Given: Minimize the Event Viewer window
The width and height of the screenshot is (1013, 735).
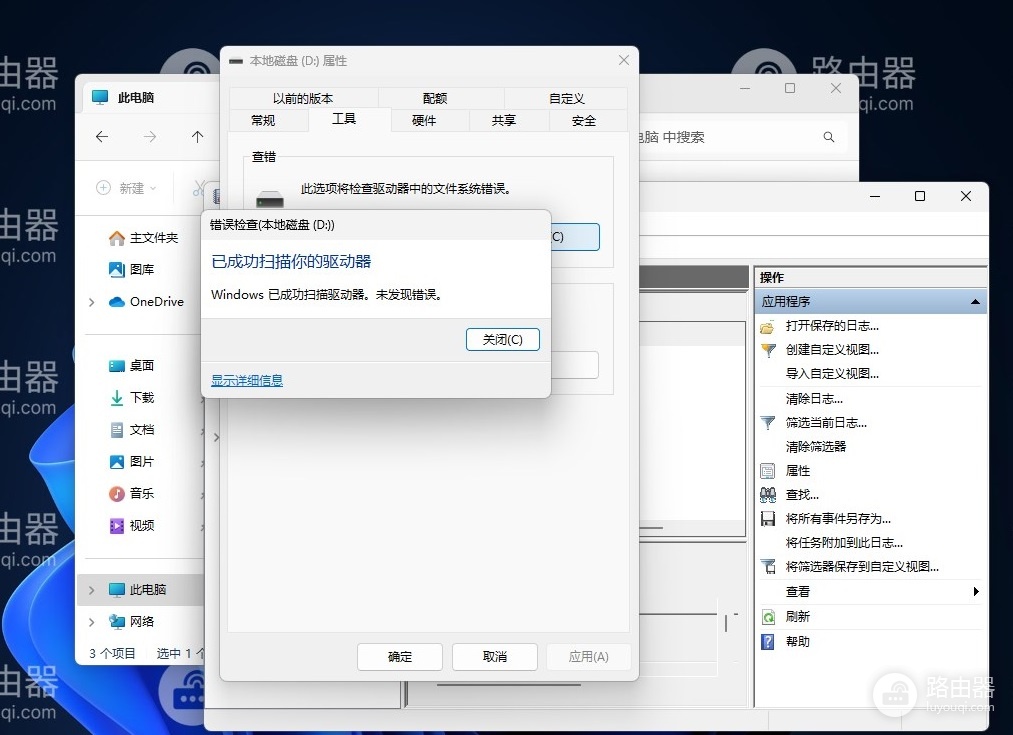Looking at the screenshot, I should [x=875, y=196].
